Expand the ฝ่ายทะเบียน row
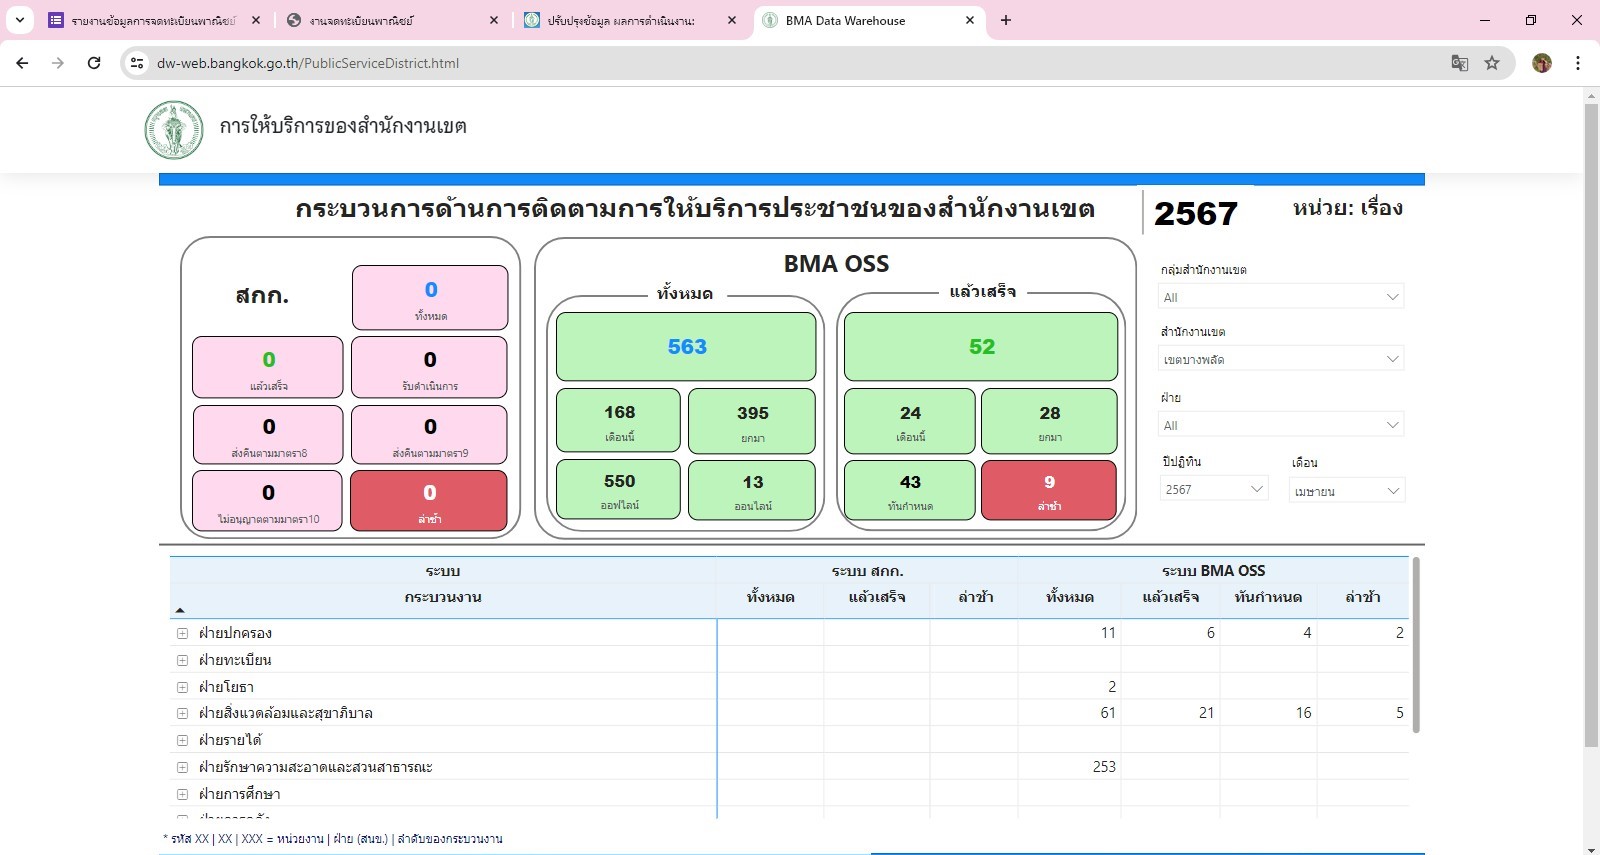Screen dimensions: 1600x855 (182, 660)
